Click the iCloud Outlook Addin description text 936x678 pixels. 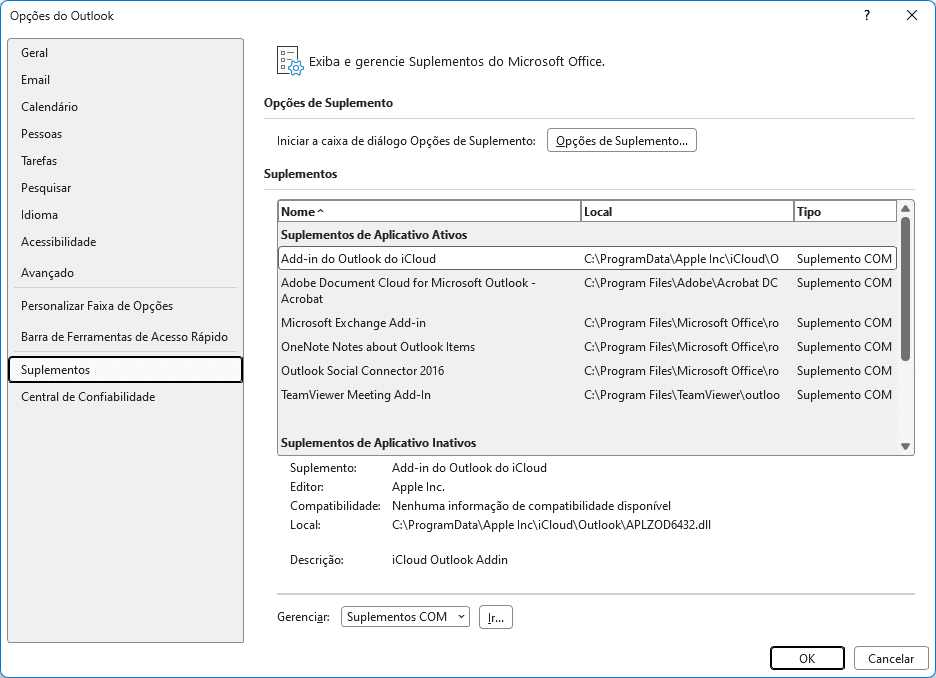click(x=449, y=560)
